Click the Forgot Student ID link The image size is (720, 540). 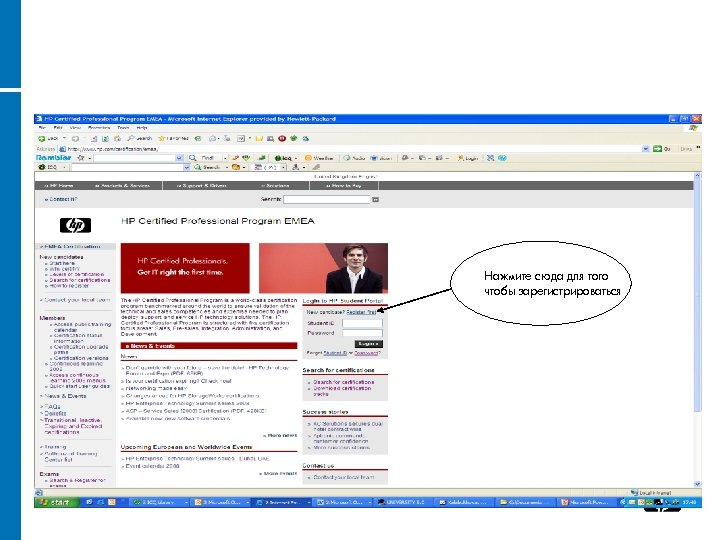point(335,353)
